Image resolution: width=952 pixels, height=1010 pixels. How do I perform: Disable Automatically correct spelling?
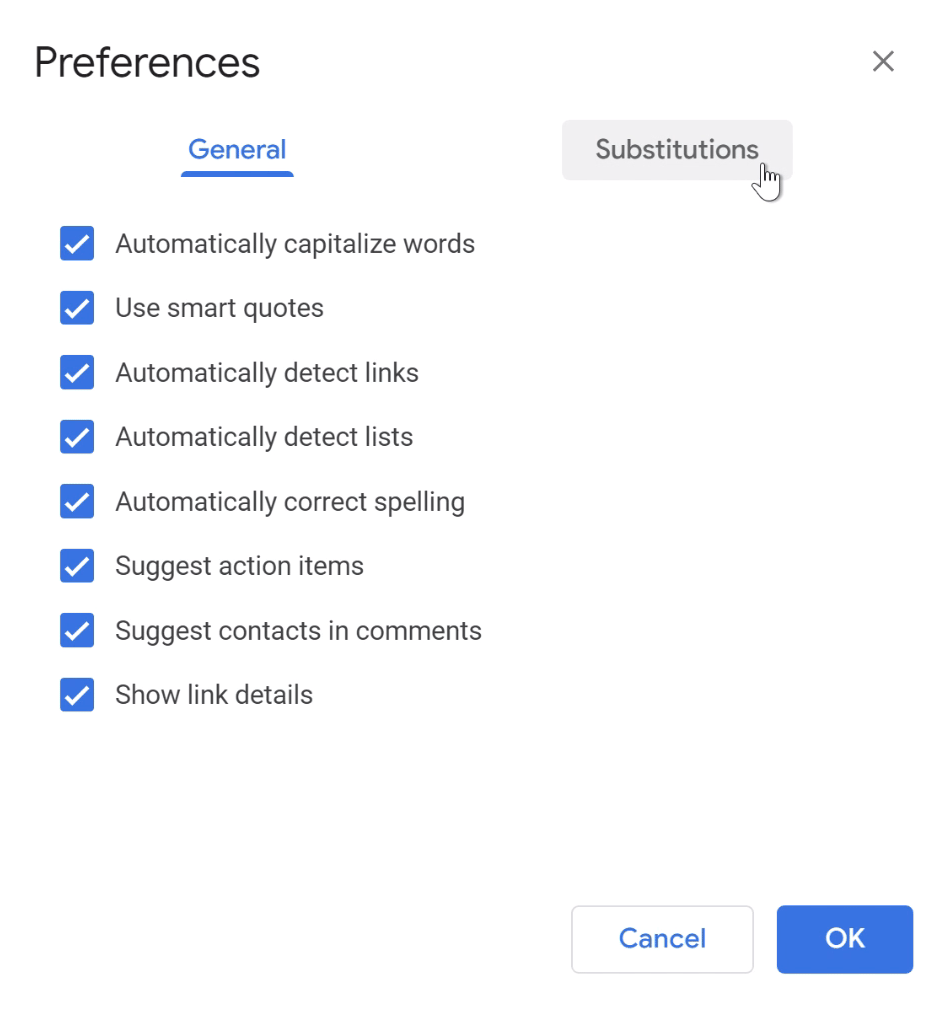click(x=77, y=501)
